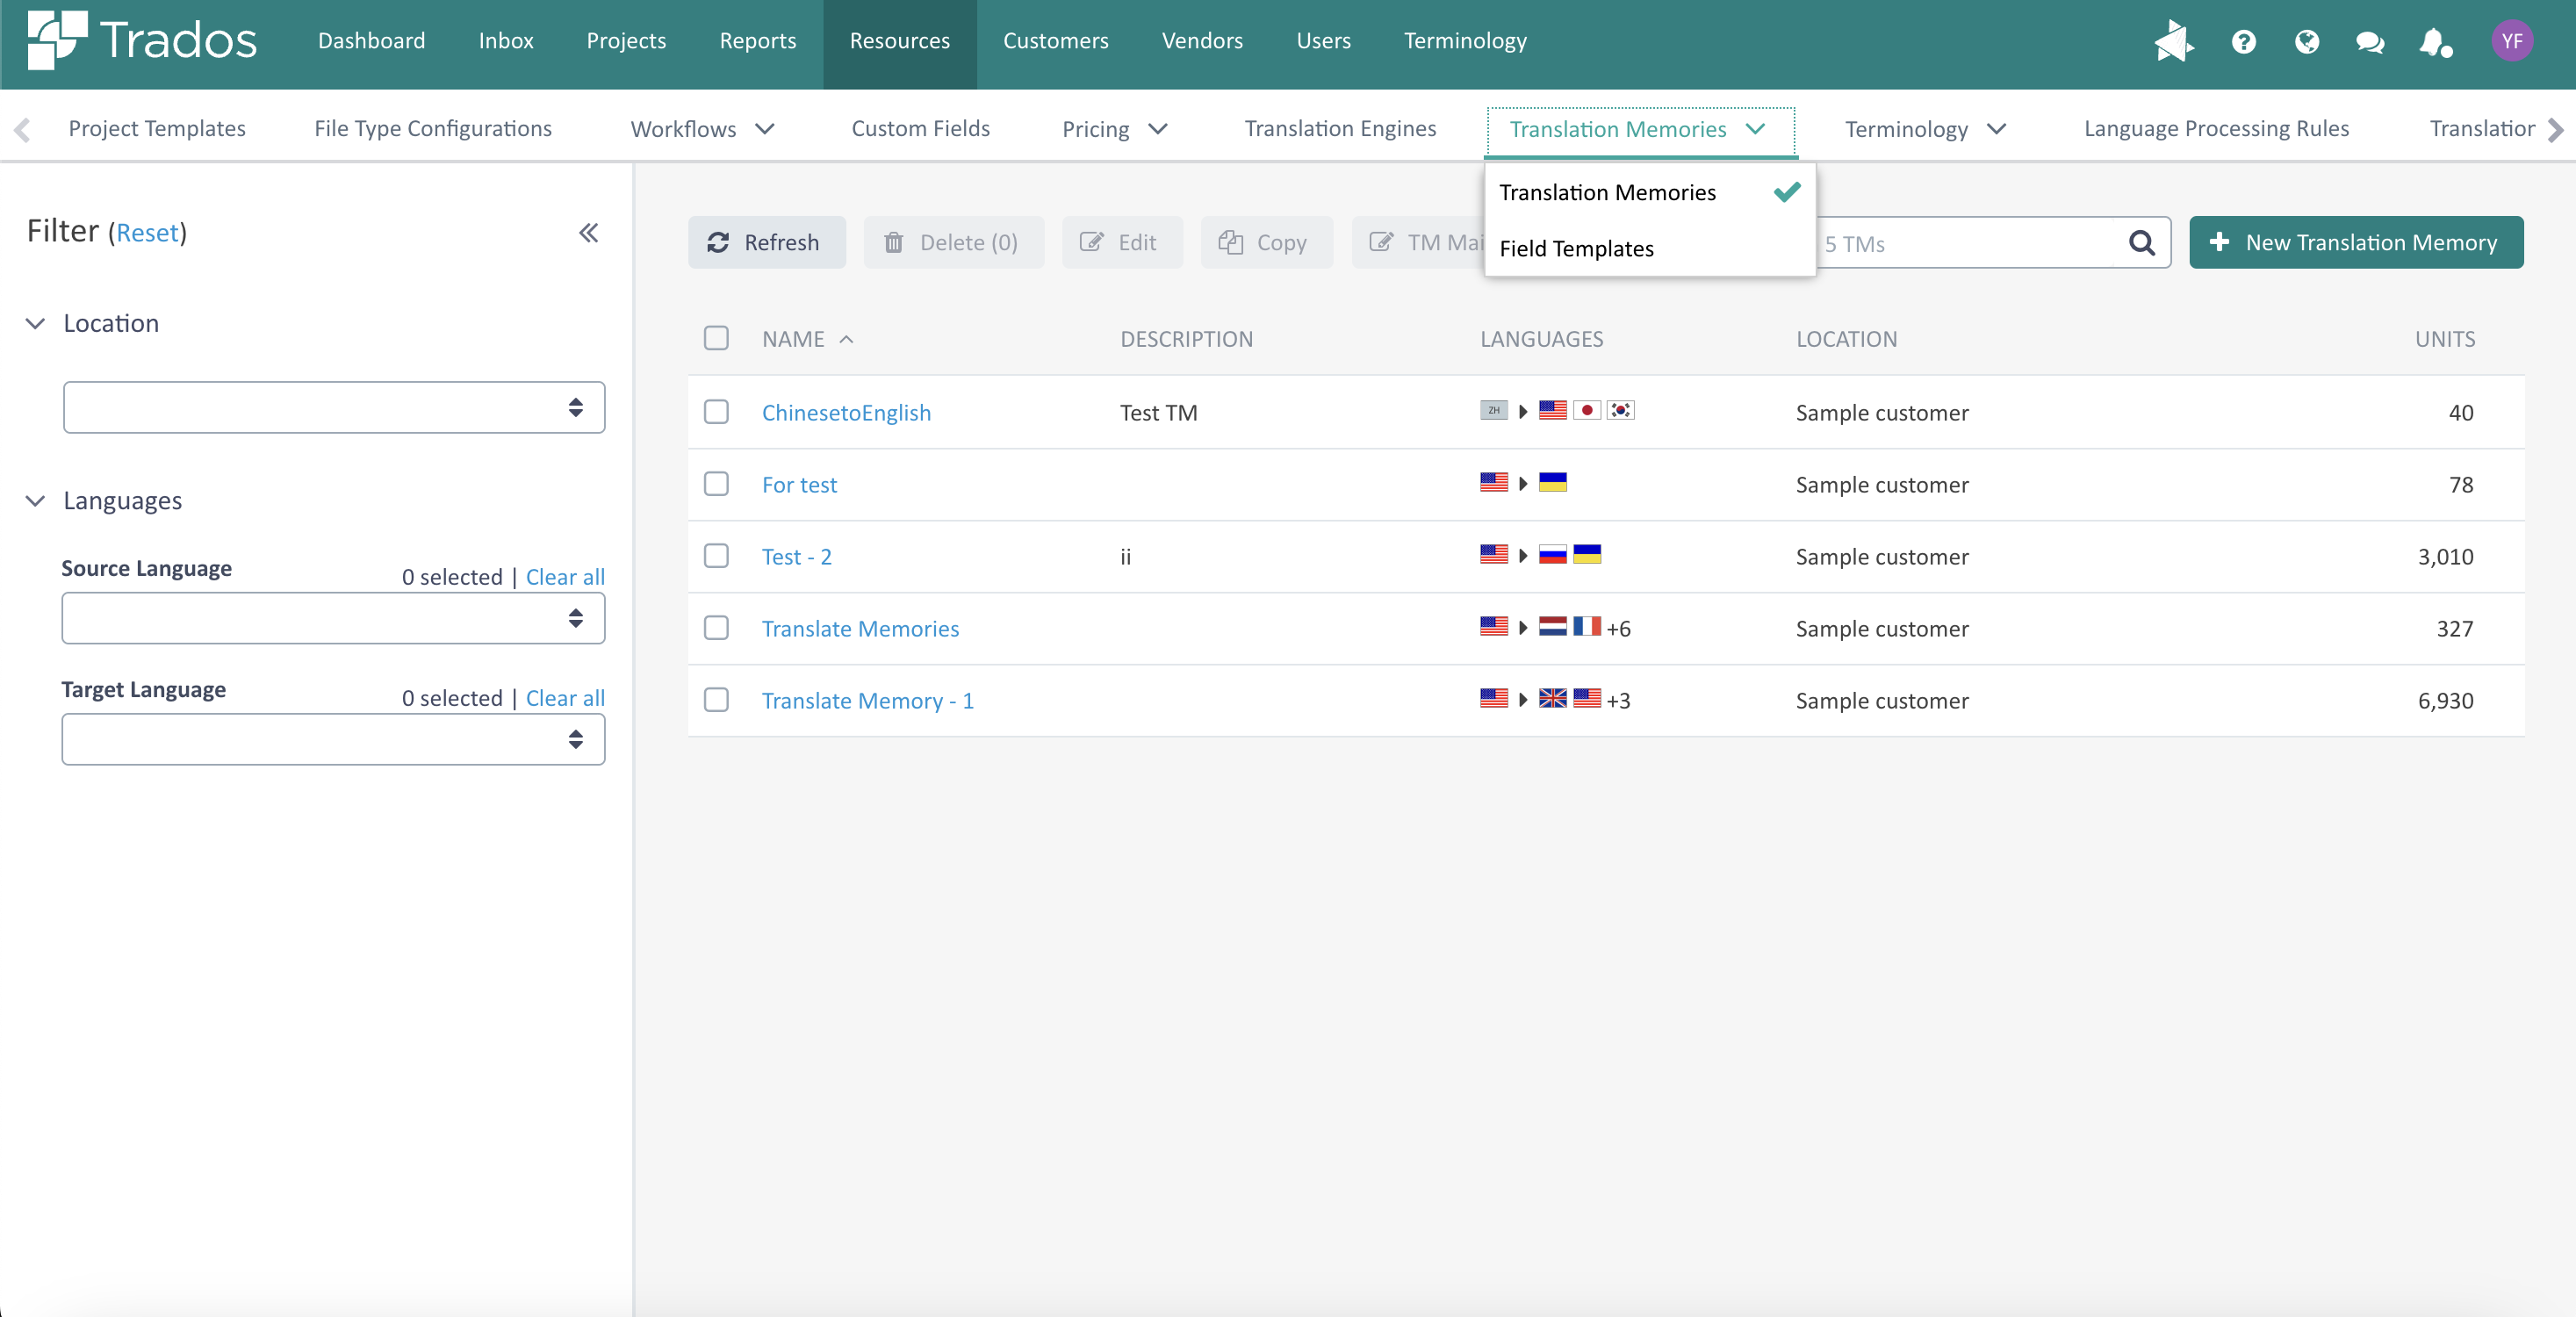Check the Translate Memories row checkbox
The height and width of the screenshot is (1317, 2576).
coord(716,628)
